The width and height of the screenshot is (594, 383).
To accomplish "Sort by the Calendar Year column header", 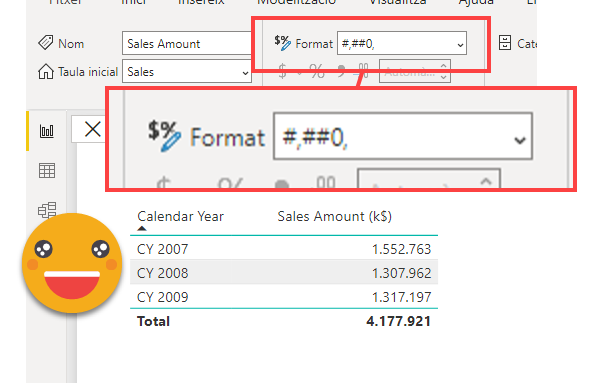I will [180, 216].
